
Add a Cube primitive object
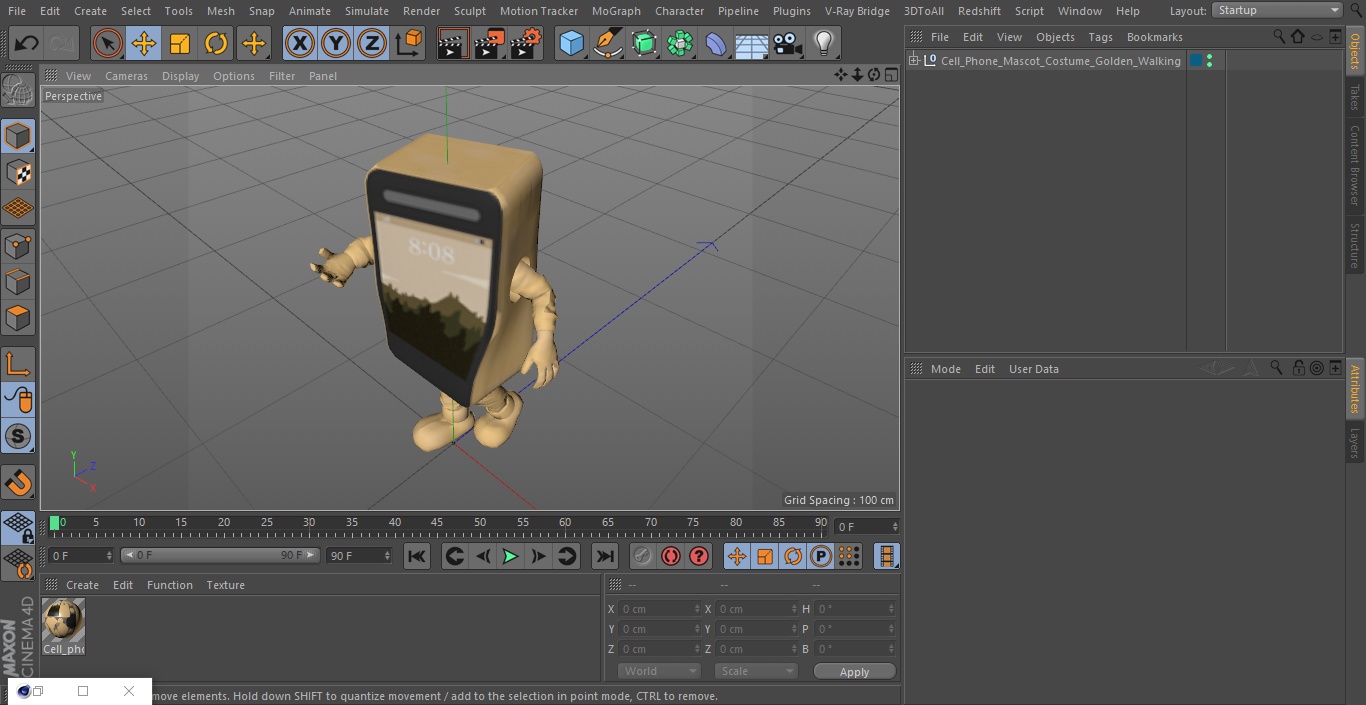[571, 43]
